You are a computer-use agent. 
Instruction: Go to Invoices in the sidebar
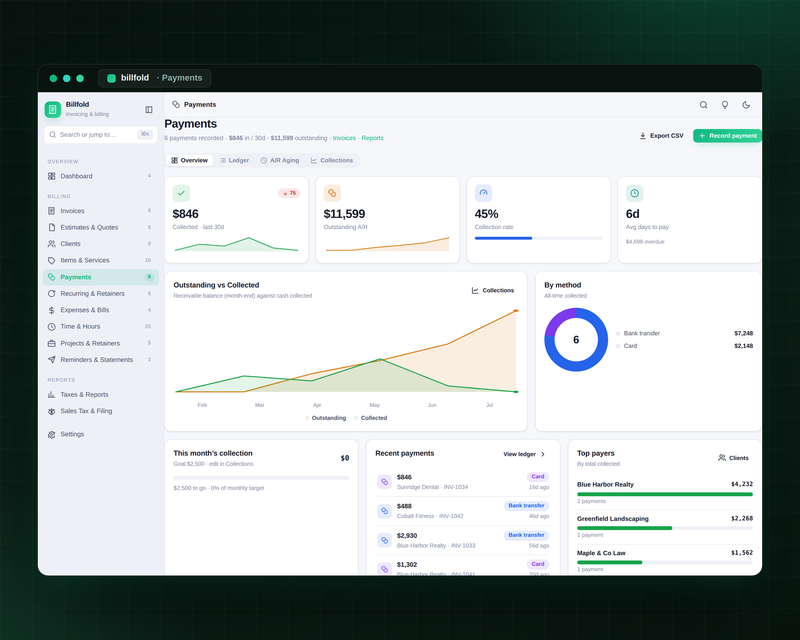point(101,211)
